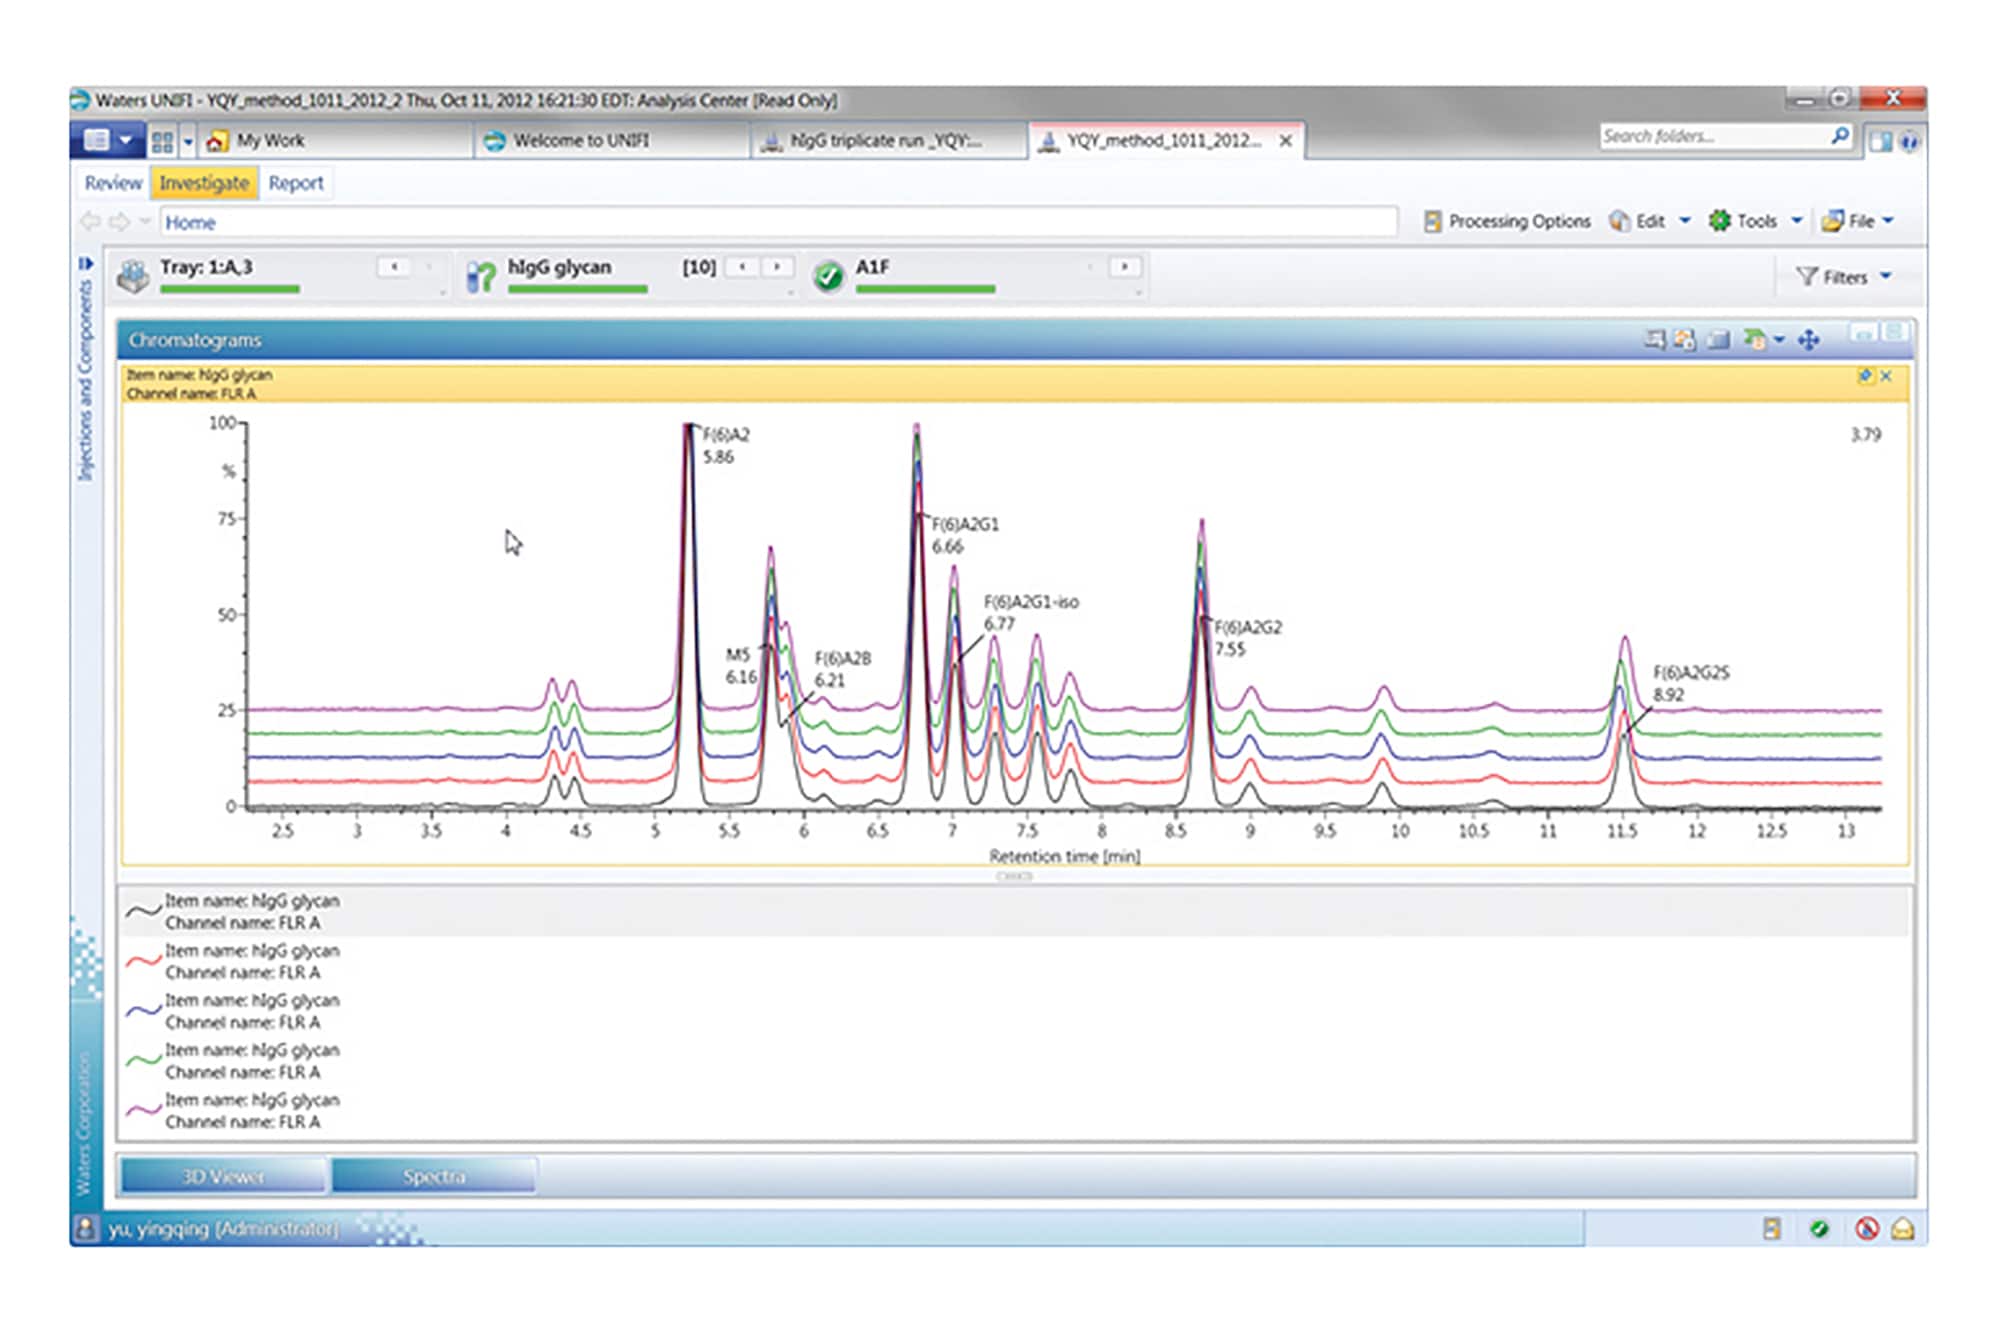Open the 3D Viewer
Viewport: 2000px width, 1333px height.
[222, 1176]
